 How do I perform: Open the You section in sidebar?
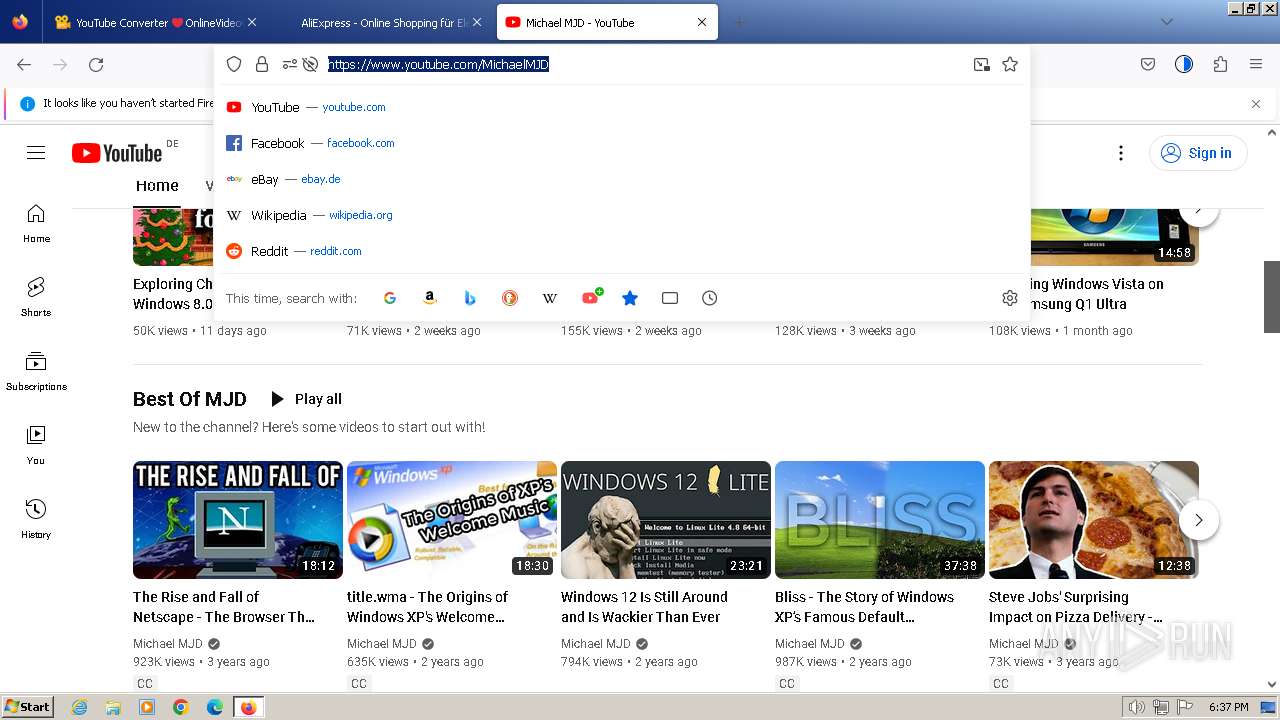point(36,445)
